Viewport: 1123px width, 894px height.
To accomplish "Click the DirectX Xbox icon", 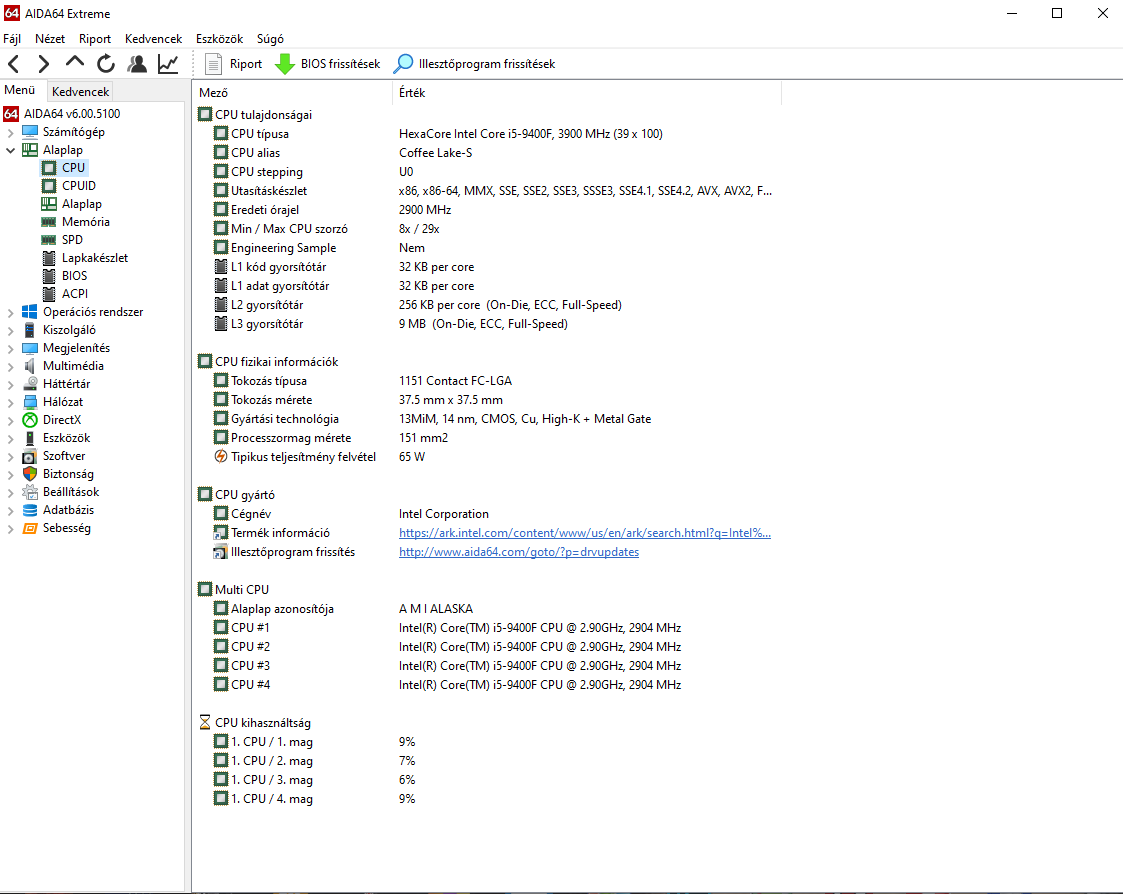I will [29, 420].
